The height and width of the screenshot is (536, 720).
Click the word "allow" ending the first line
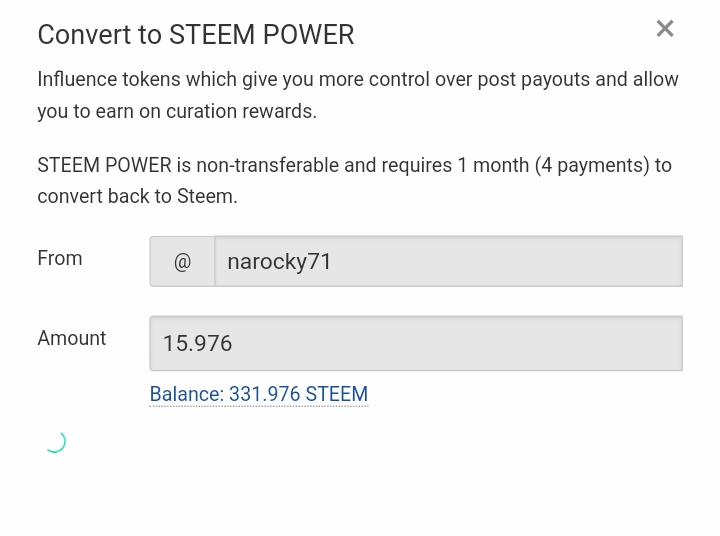tap(655, 79)
